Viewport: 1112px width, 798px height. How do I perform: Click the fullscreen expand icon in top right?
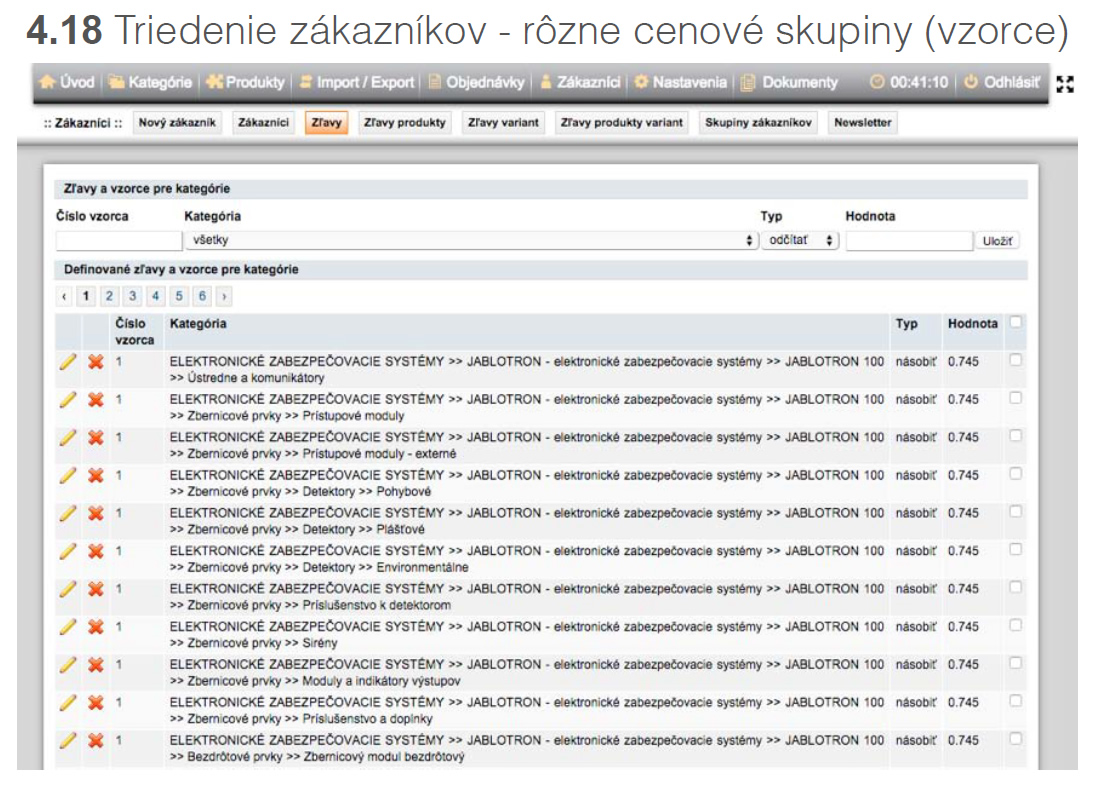click(x=1065, y=83)
